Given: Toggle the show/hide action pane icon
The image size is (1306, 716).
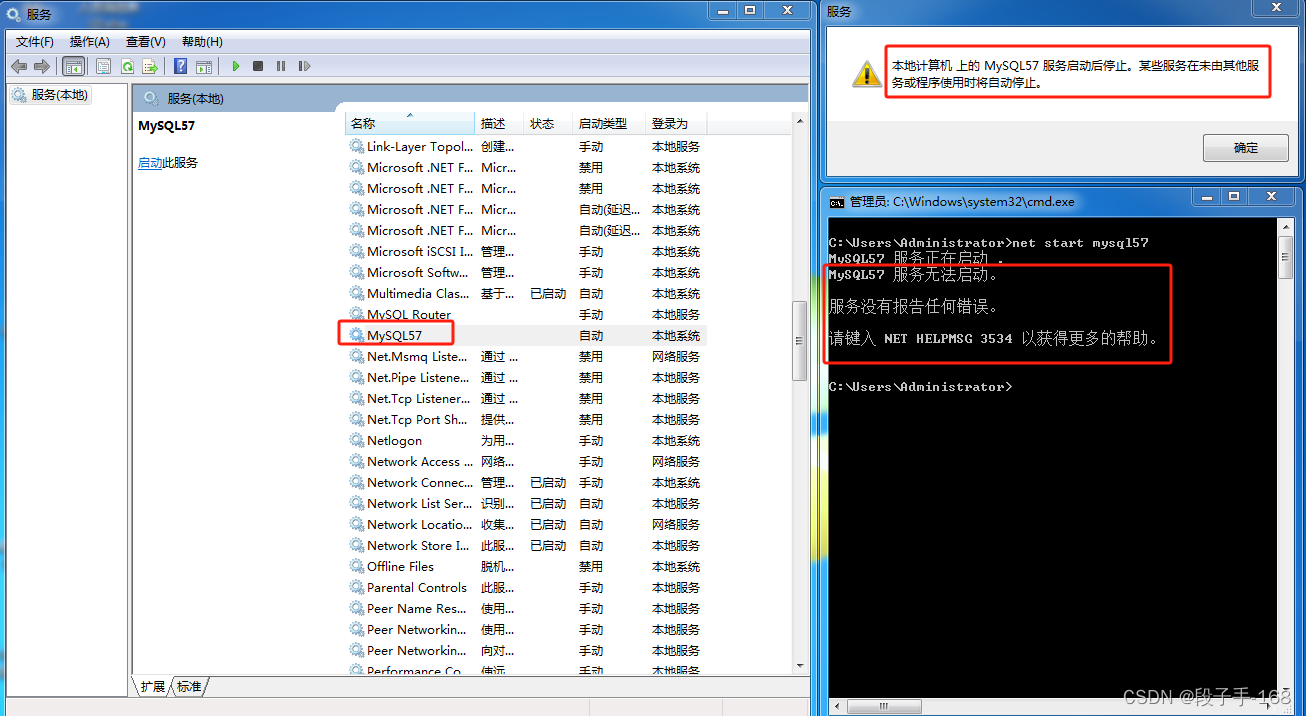Looking at the screenshot, I should click(x=204, y=66).
